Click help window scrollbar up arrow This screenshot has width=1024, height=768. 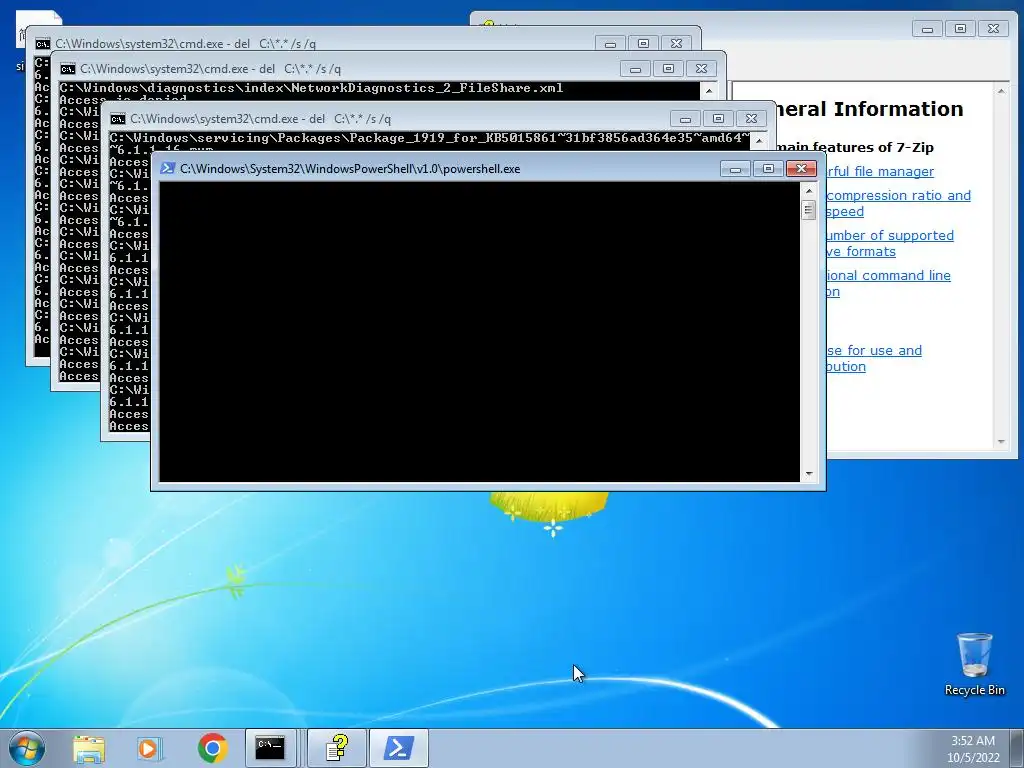click(1001, 91)
